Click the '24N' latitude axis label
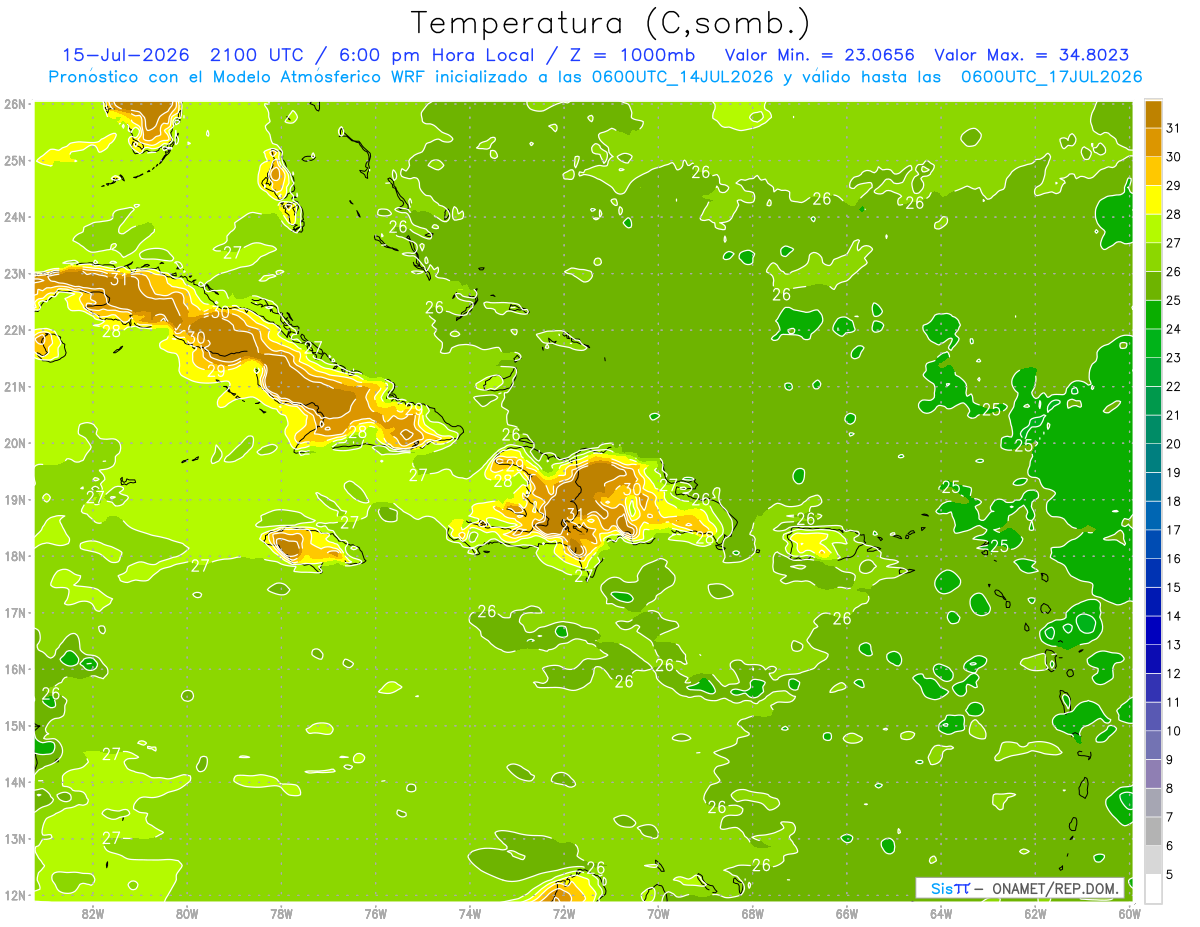 [x=15, y=217]
